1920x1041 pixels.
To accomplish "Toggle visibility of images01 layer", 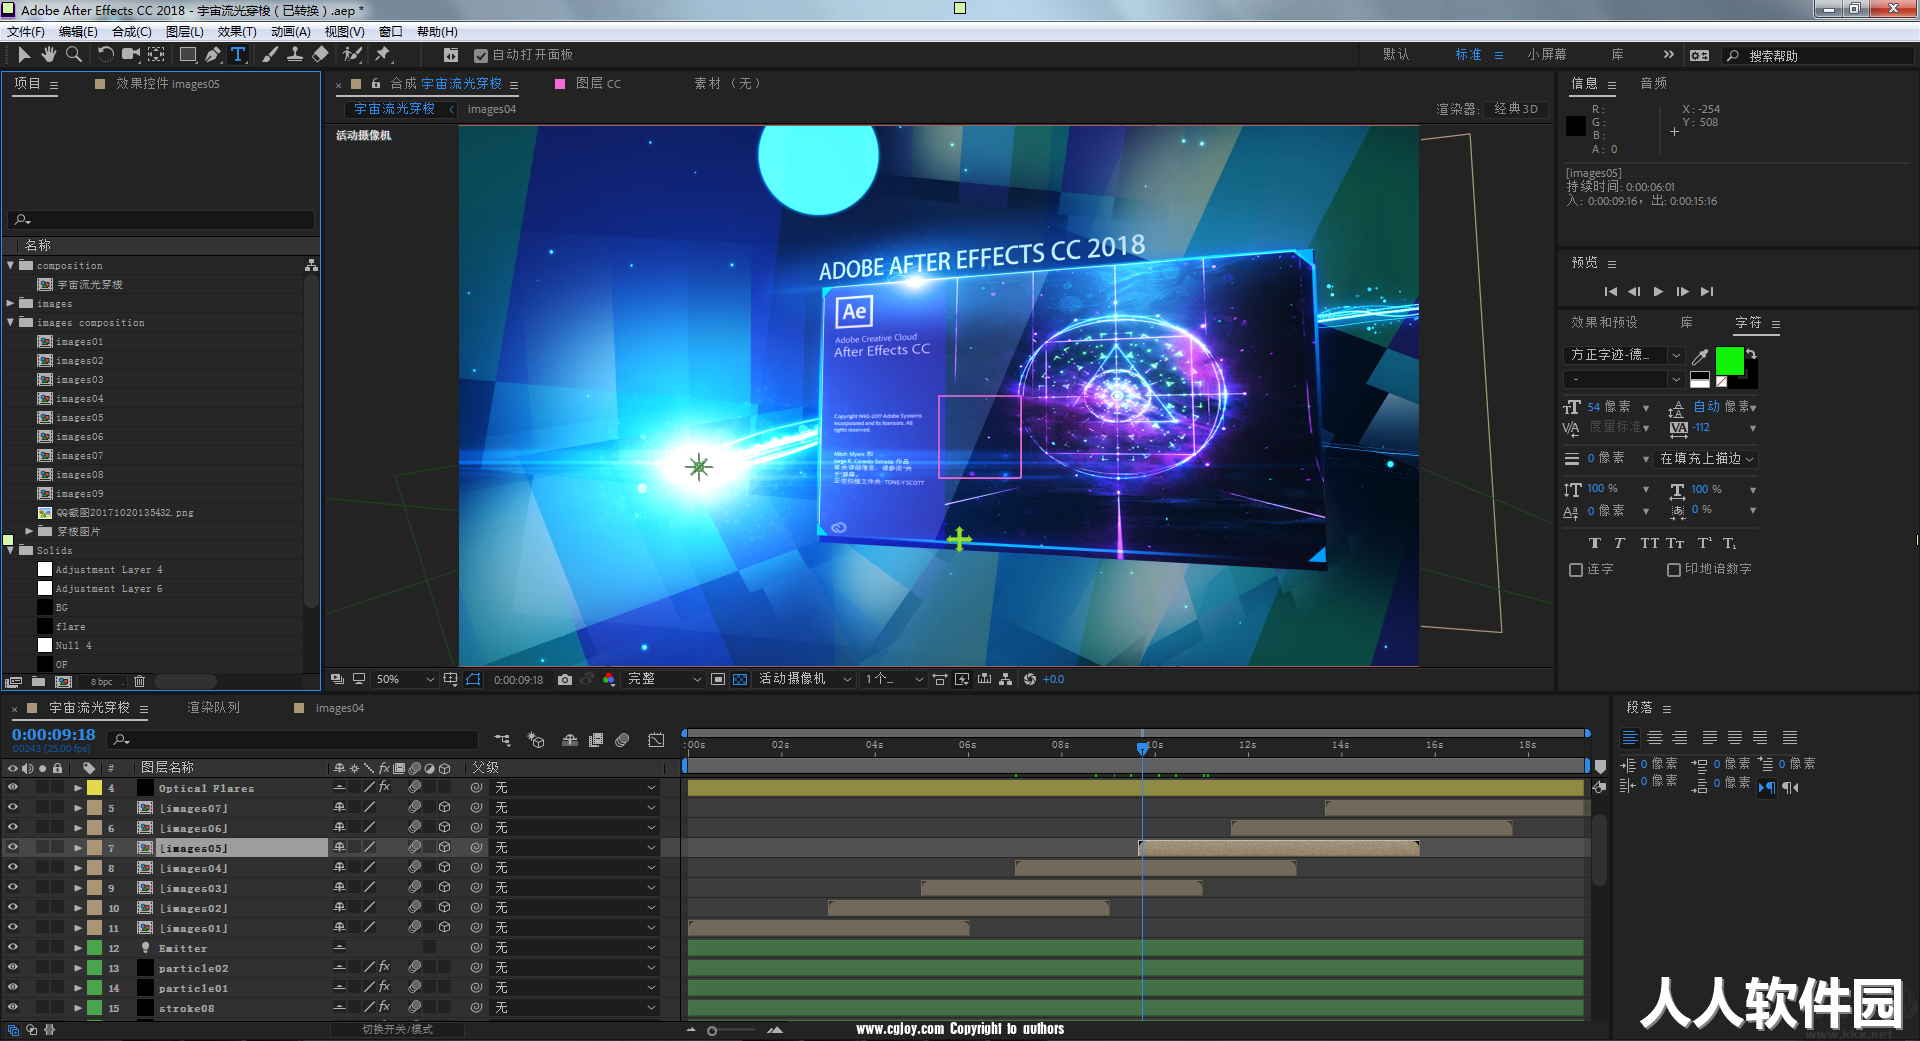I will (13, 927).
